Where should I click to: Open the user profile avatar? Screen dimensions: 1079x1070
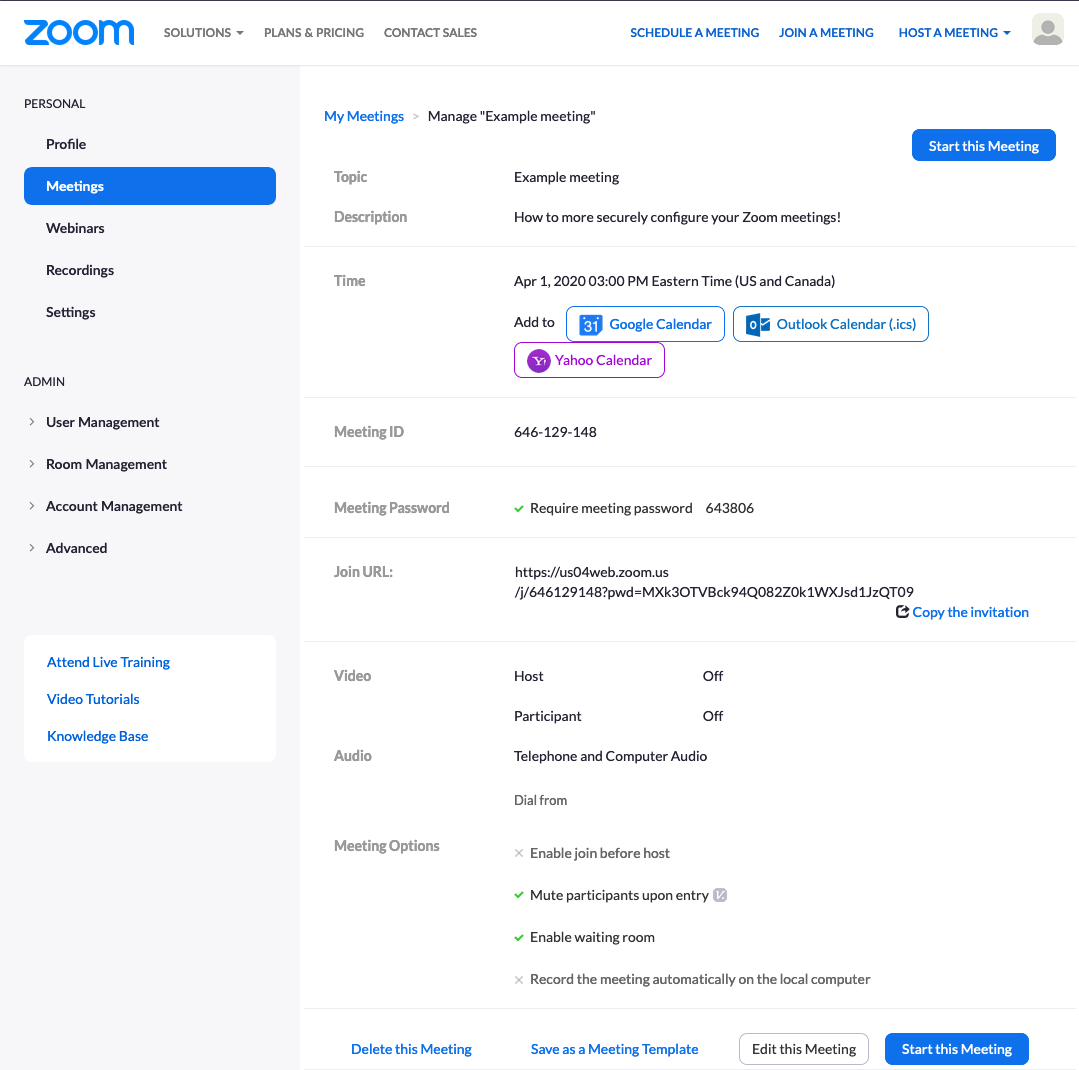pos(1047,31)
